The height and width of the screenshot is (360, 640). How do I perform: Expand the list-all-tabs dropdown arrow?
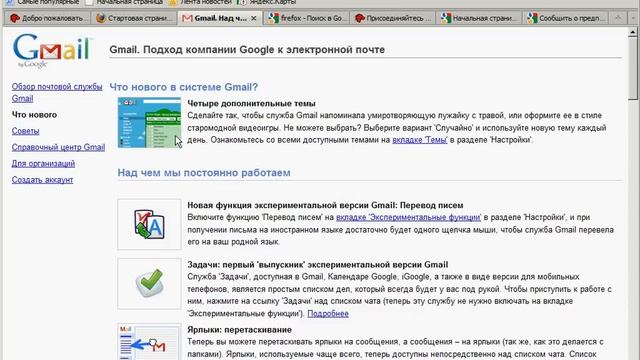click(633, 18)
